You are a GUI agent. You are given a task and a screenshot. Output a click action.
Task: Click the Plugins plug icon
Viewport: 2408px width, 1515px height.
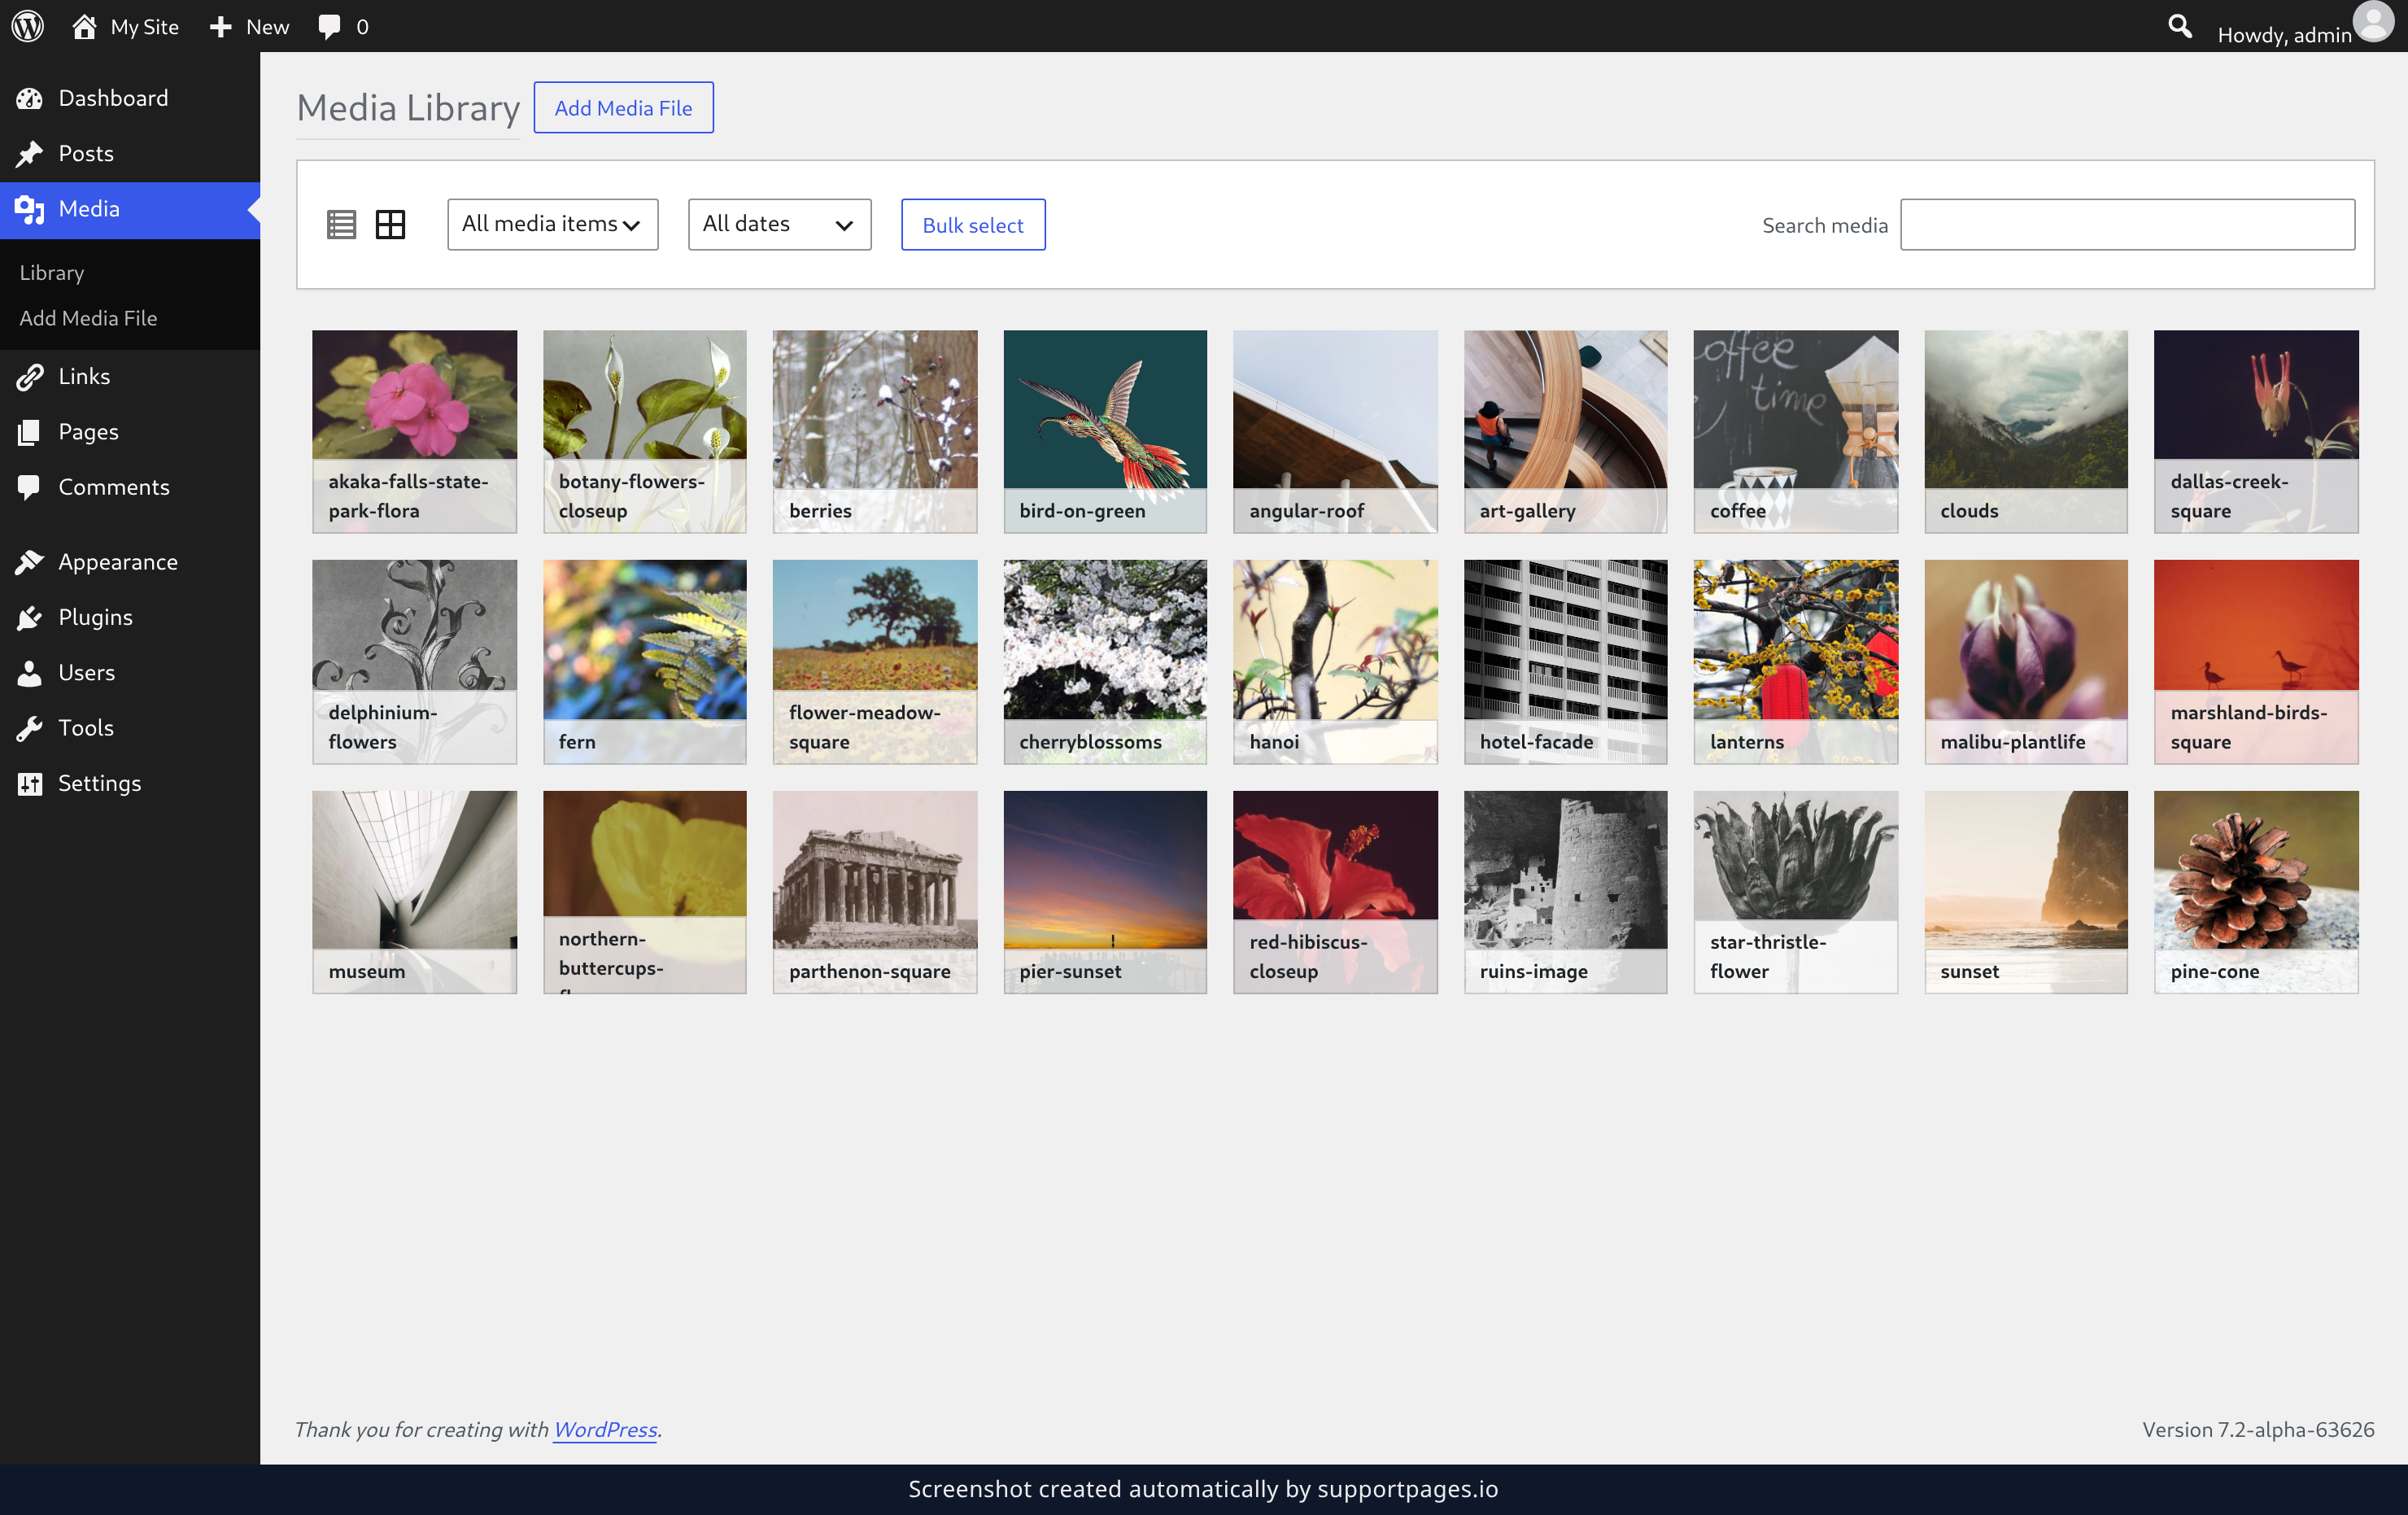tap(29, 617)
